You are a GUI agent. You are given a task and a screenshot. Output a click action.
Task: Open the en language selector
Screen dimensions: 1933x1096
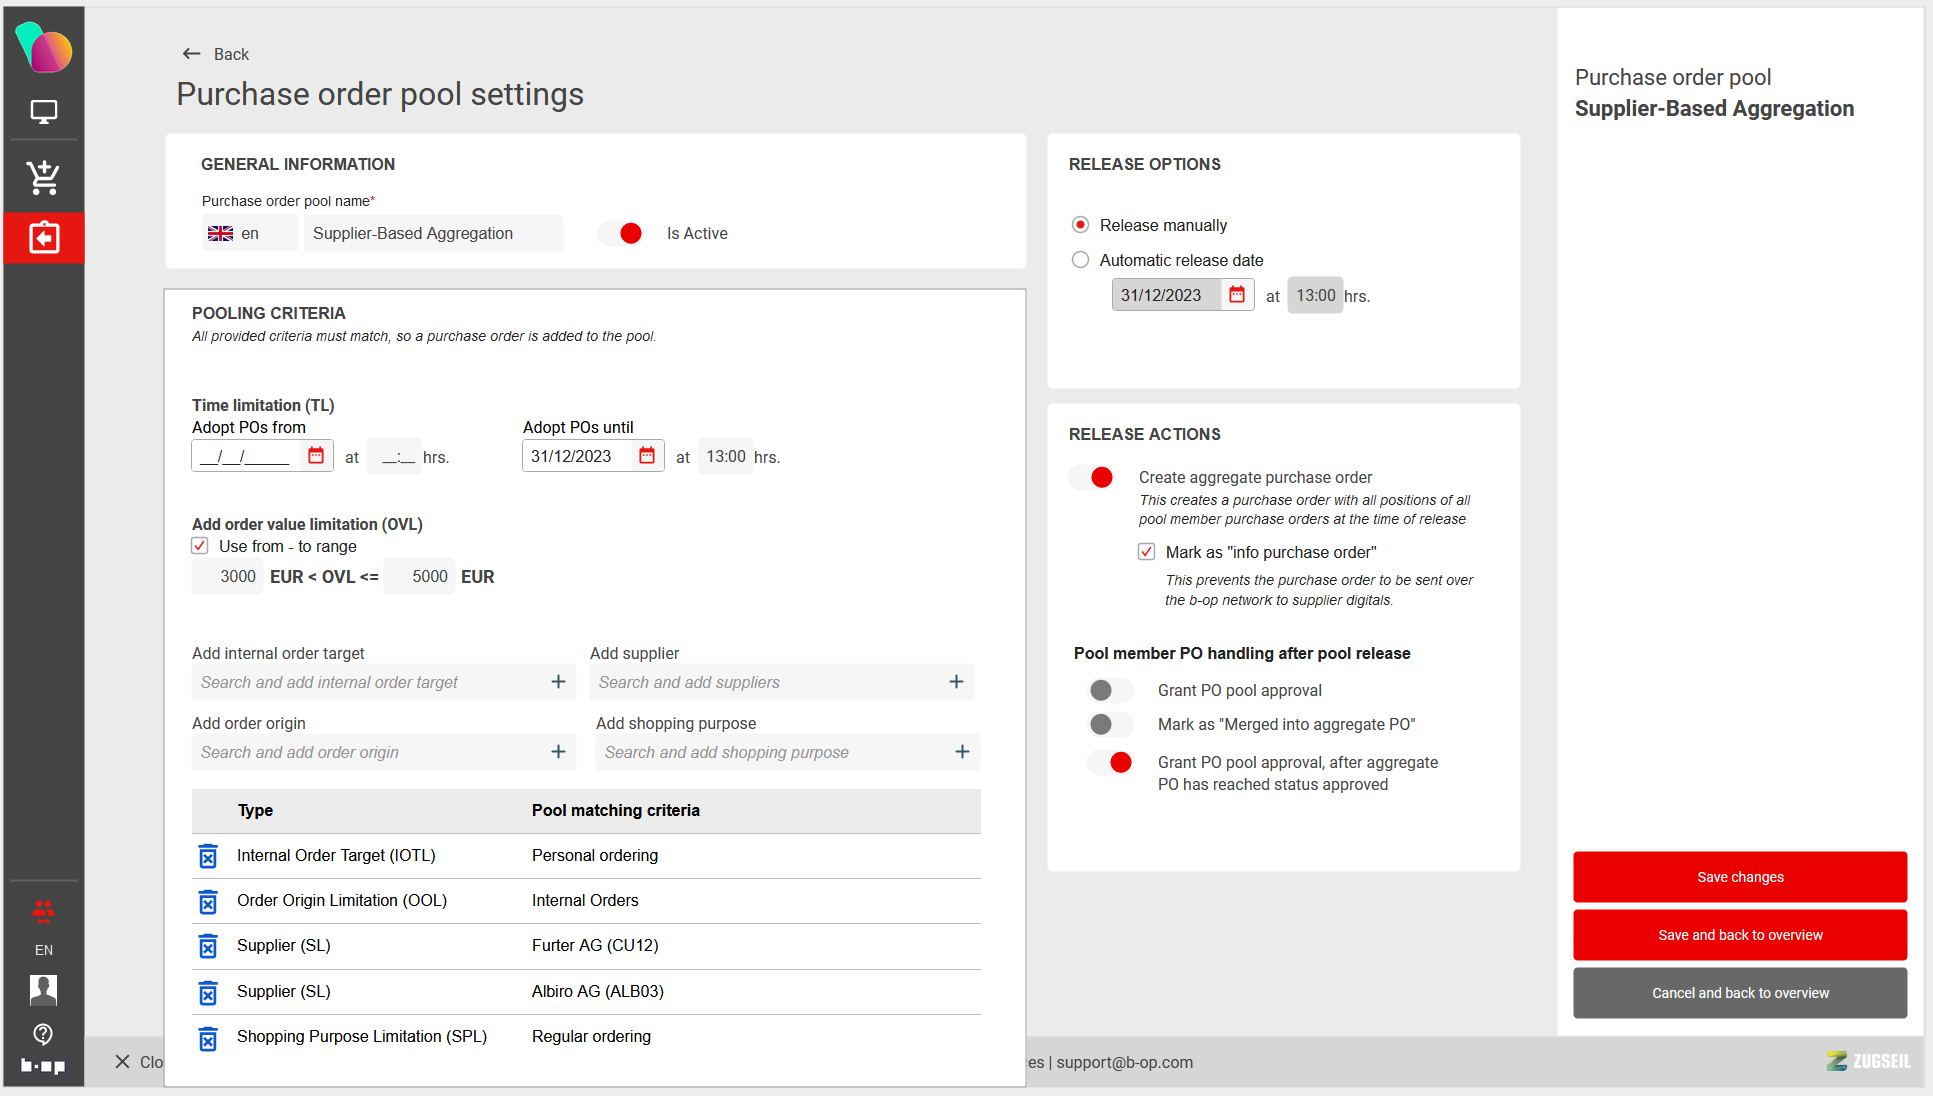[x=248, y=233]
